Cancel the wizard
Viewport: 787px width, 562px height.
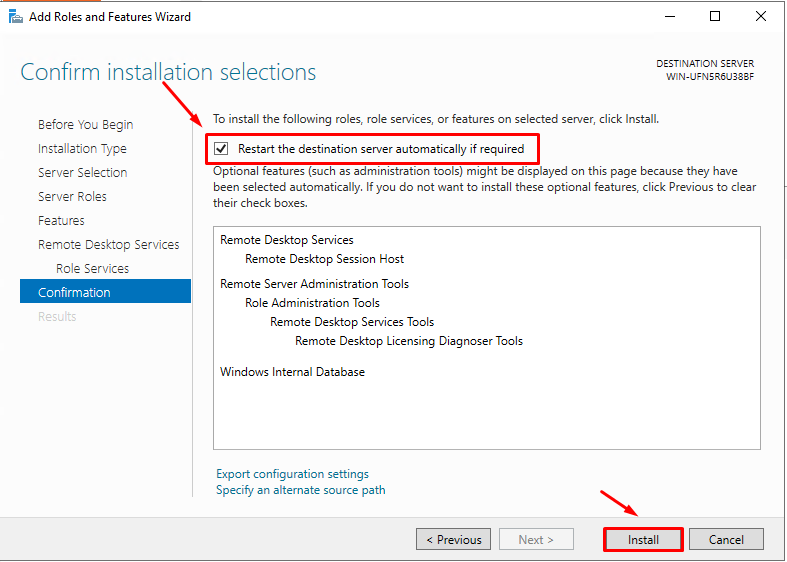tap(726, 540)
